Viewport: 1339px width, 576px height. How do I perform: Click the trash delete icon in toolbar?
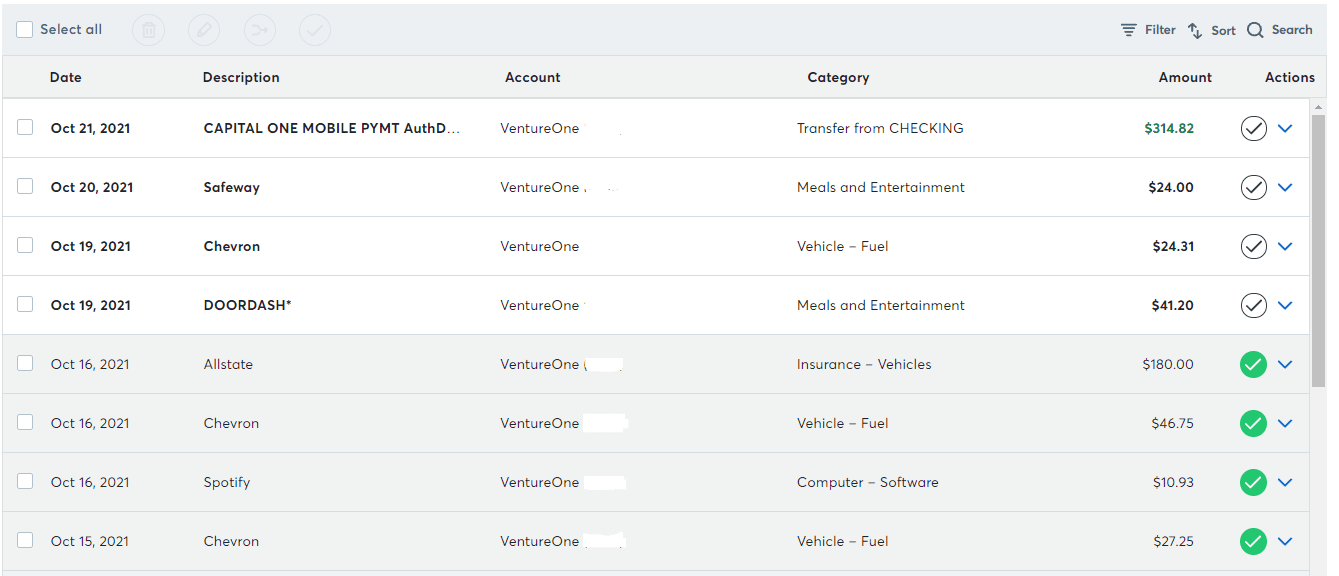148,30
